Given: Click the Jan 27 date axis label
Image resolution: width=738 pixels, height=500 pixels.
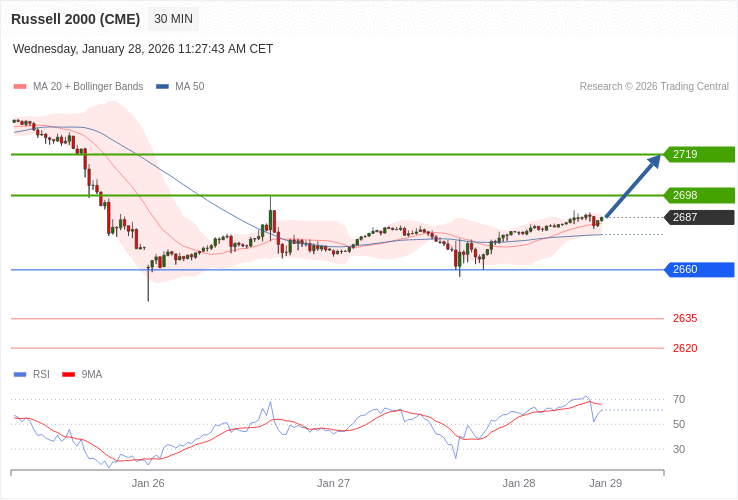Looking at the screenshot, I should [333, 484].
